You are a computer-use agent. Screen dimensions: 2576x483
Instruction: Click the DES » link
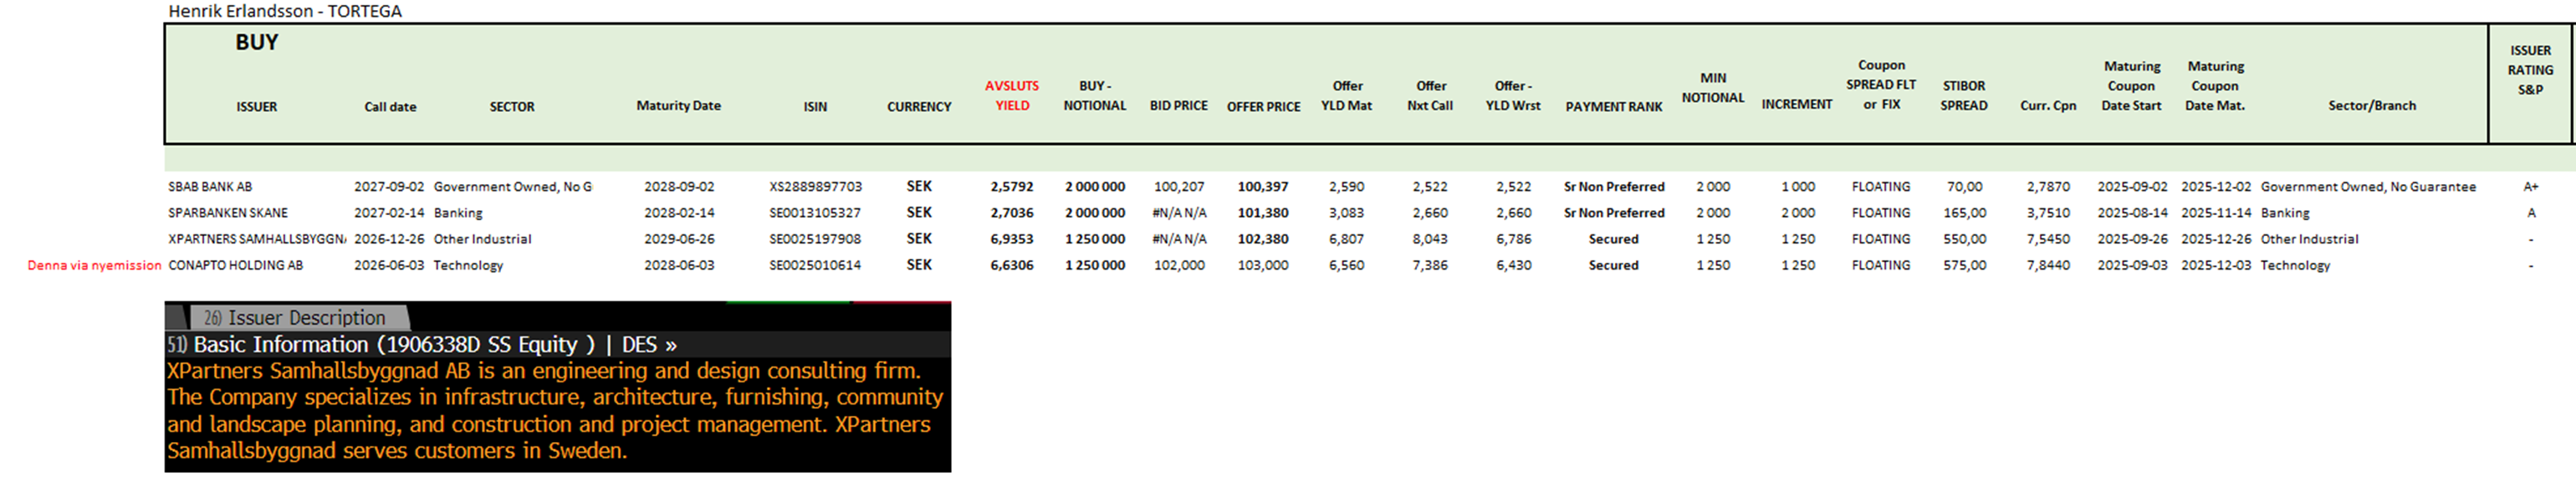(649, 345)
